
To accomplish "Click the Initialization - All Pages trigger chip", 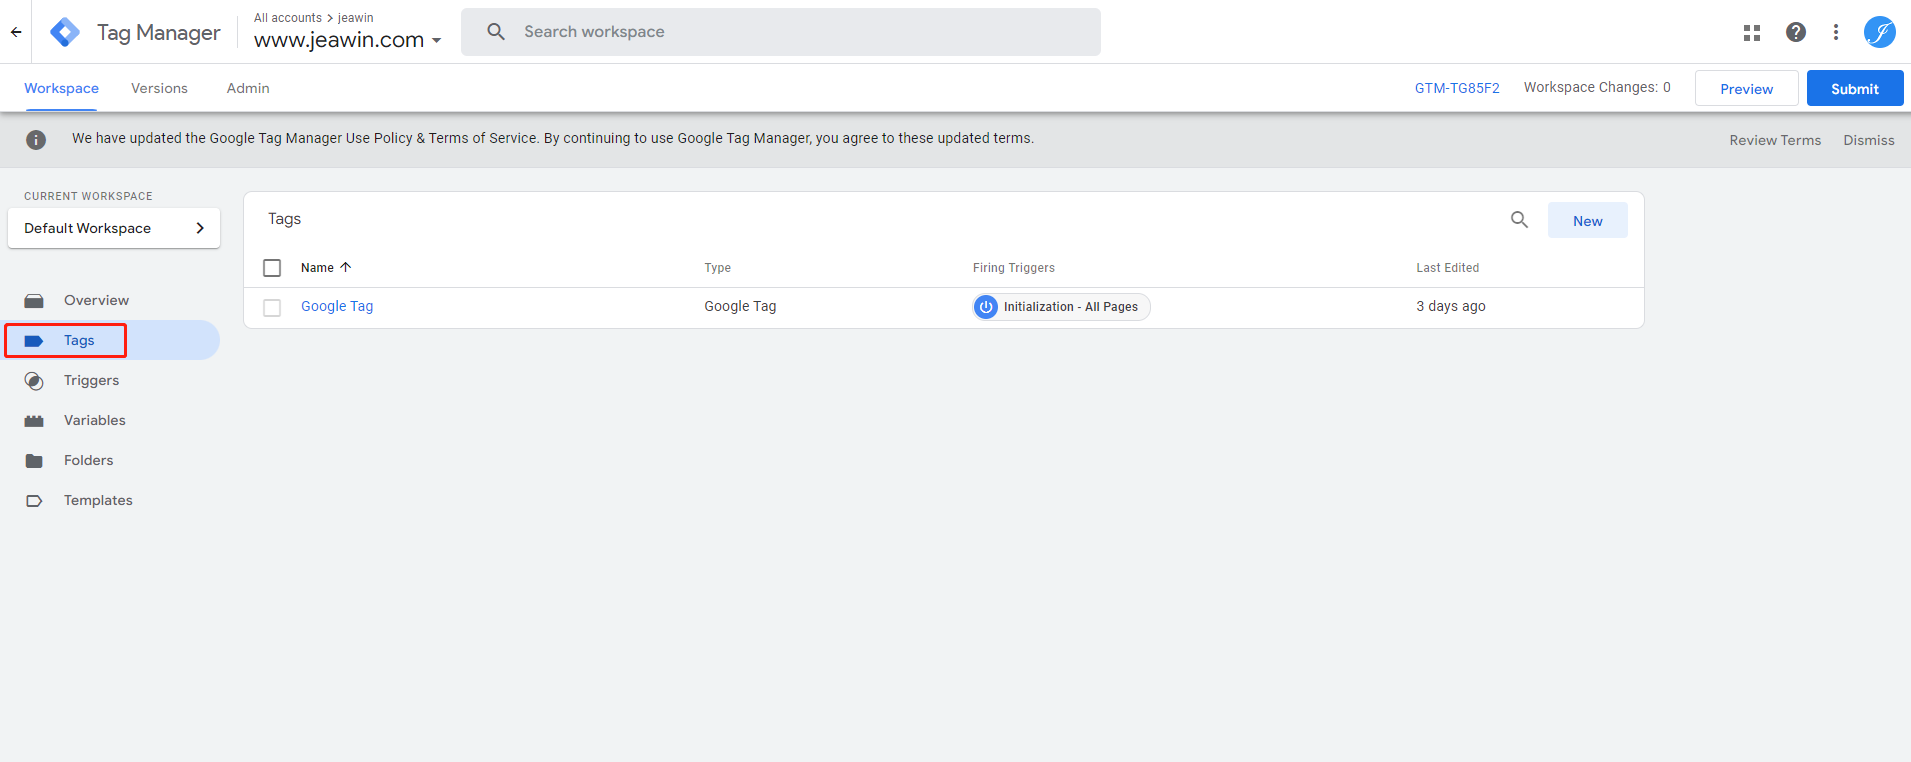I will (x=1061, y=307).
